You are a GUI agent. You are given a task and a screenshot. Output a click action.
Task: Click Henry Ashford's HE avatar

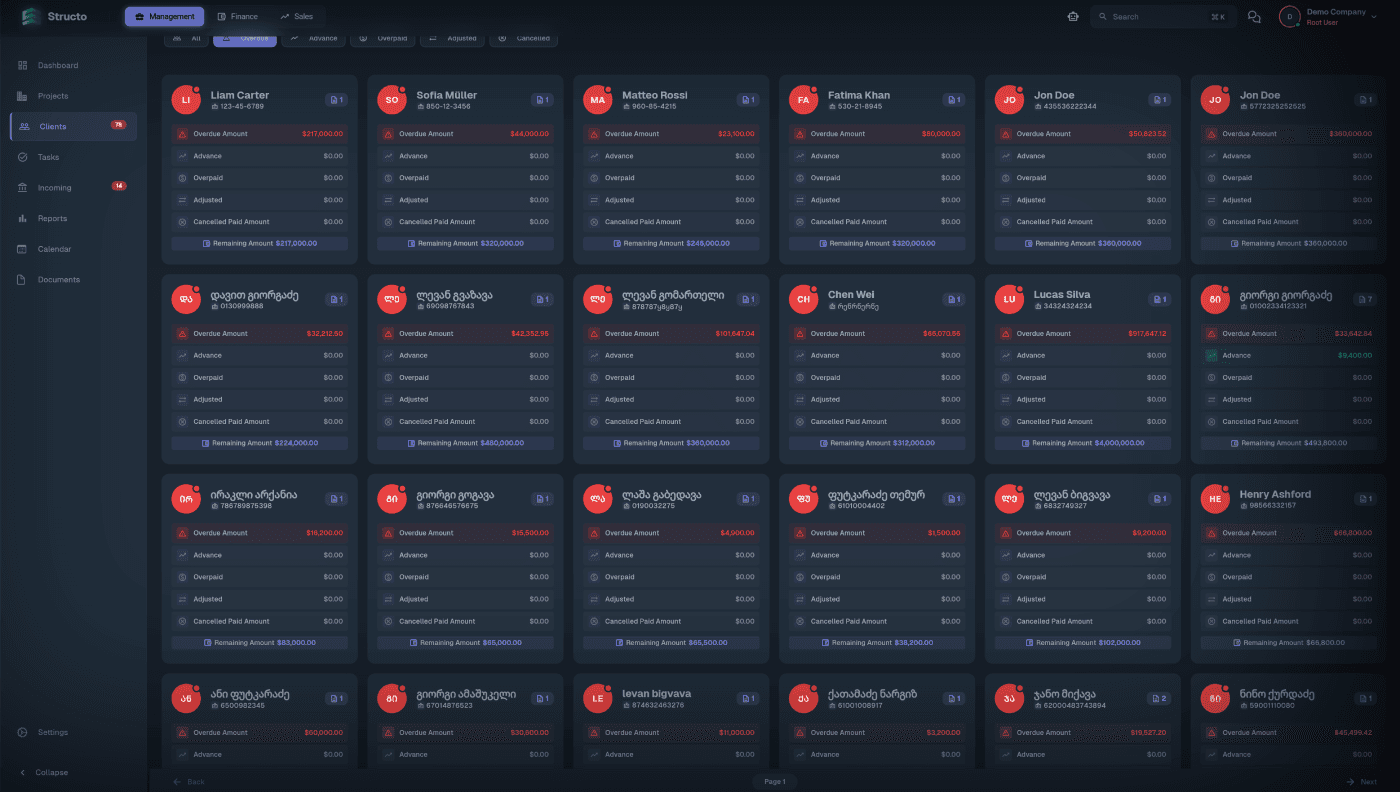(x=1215, y=499)
